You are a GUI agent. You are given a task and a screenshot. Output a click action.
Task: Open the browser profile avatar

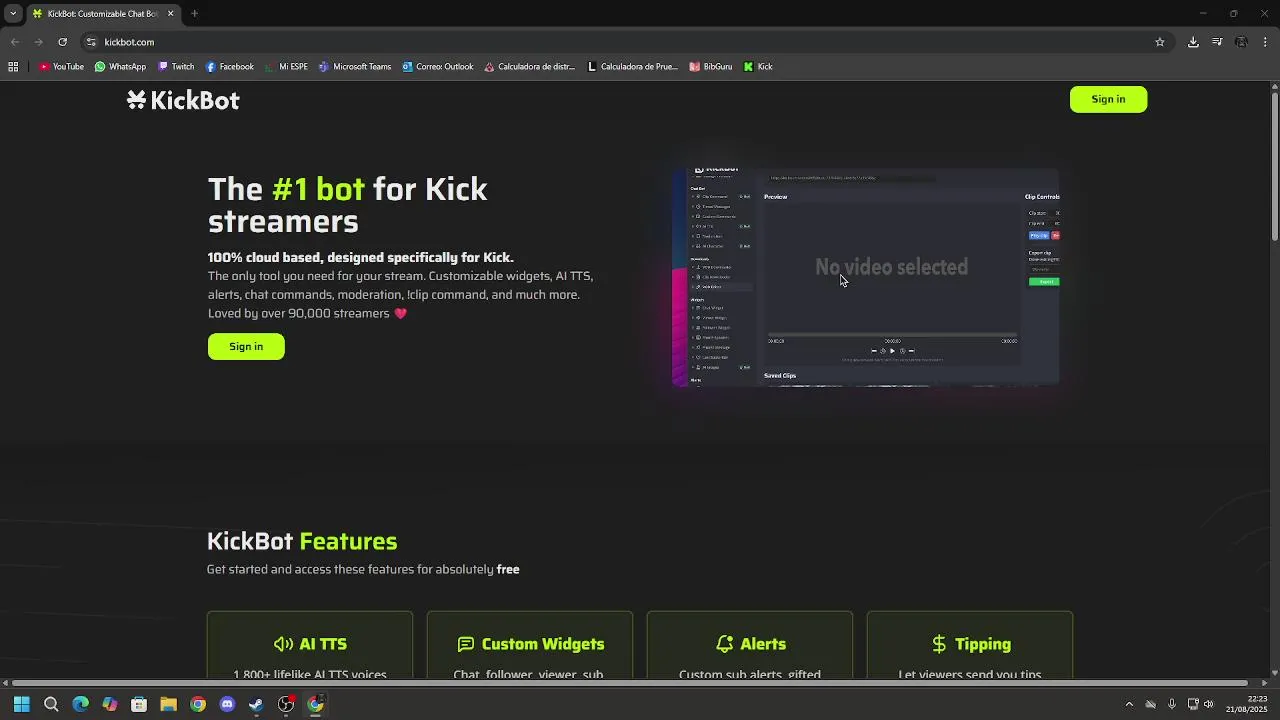click(1241, 42)
